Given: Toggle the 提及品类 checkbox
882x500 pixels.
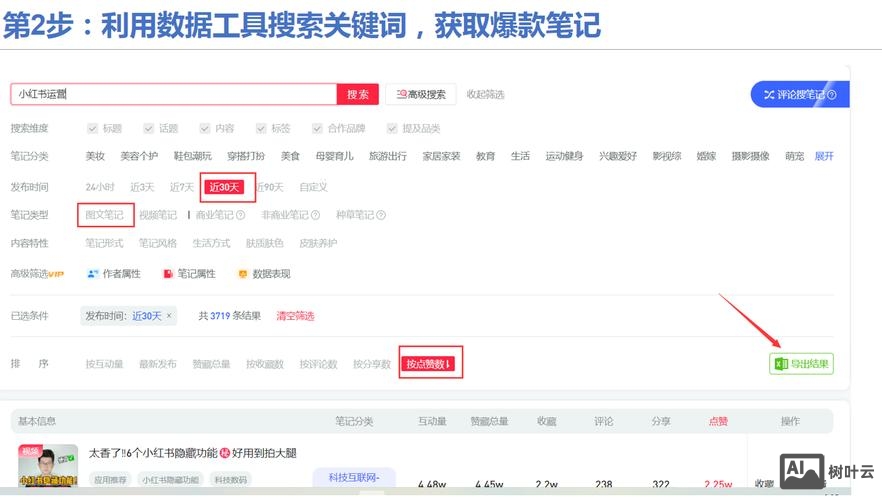Looking at the screenshot, I should pyautogui.click(x=392, y=129).
